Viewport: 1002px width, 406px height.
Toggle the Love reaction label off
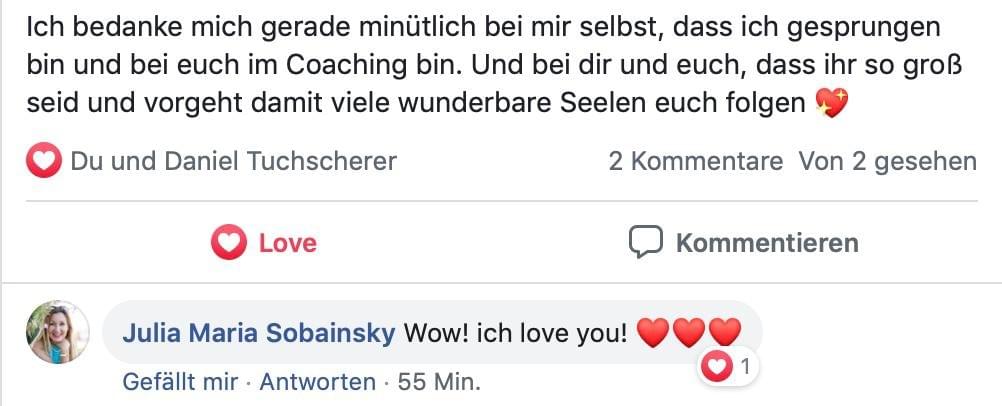click(x=288, y=243)
